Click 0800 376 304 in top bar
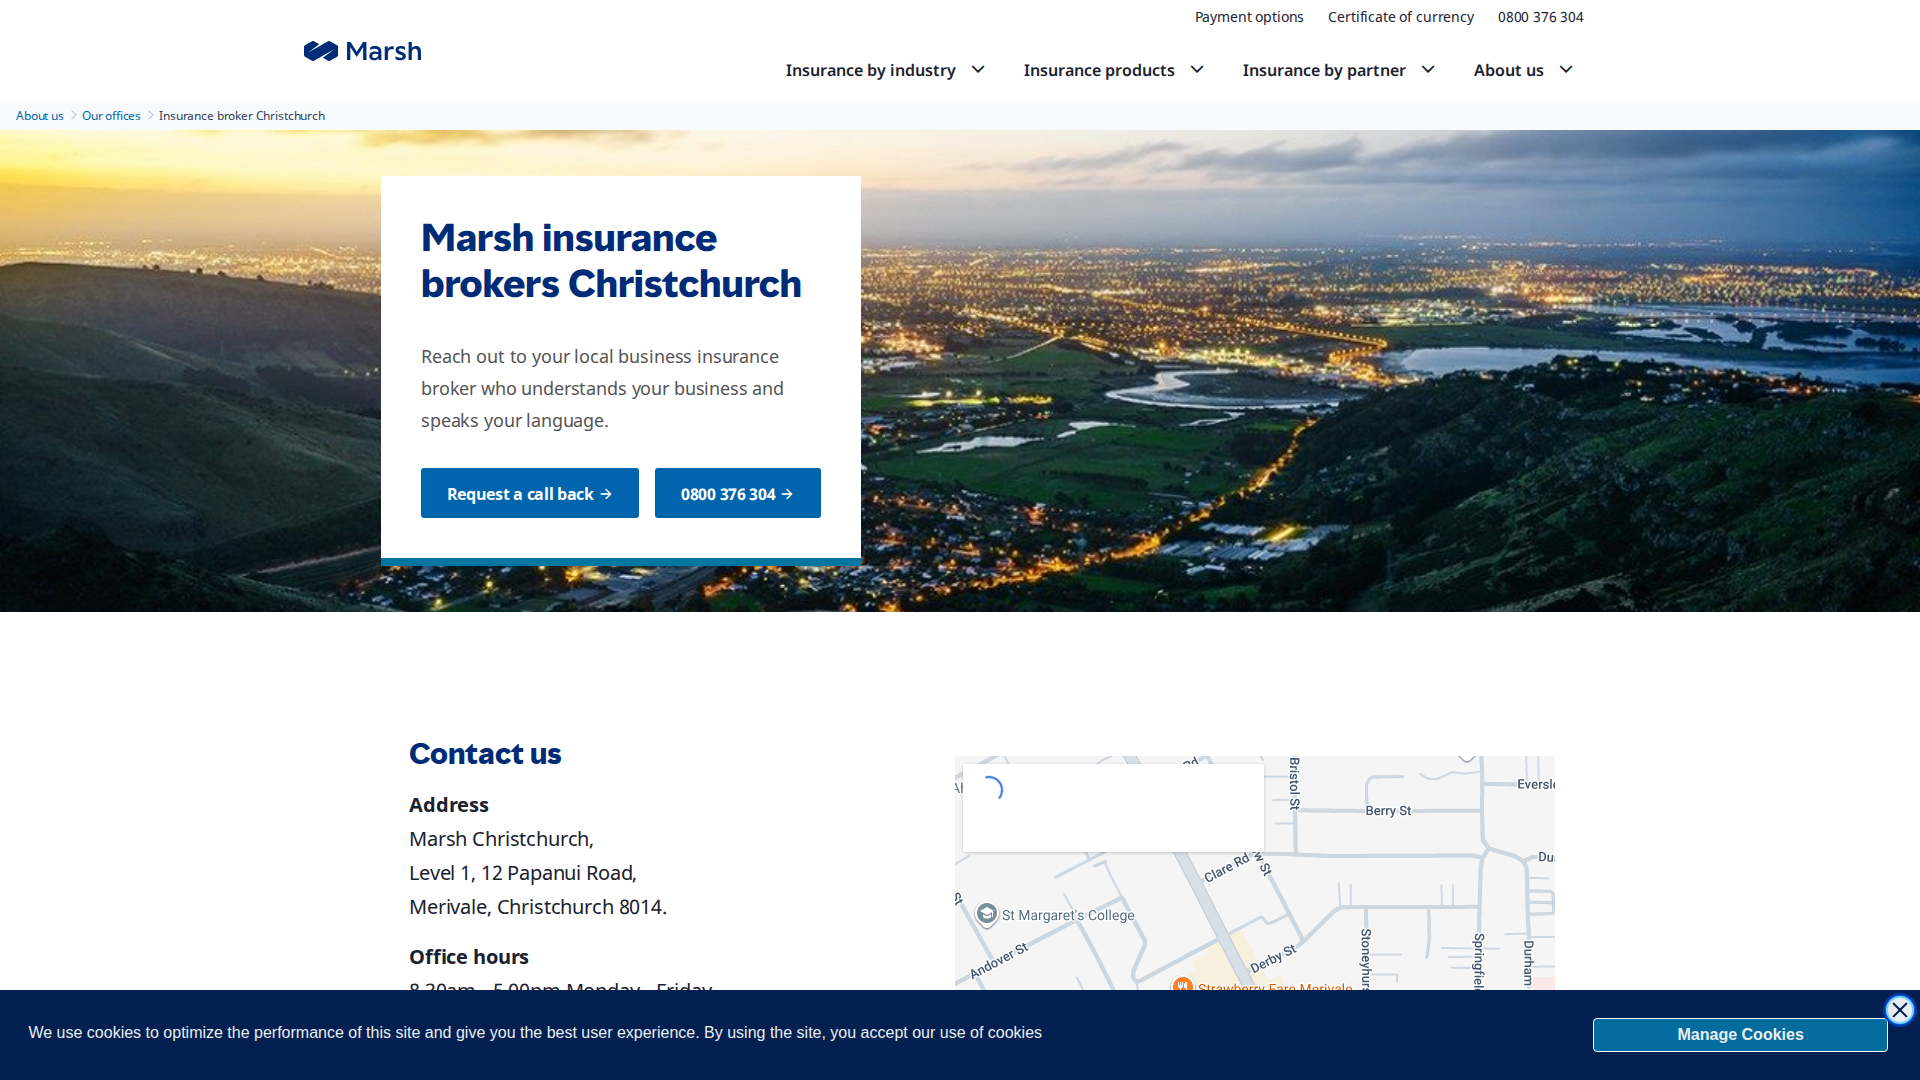The height and width of the screenshot is (1080, 1920). tap(1540, 17)
